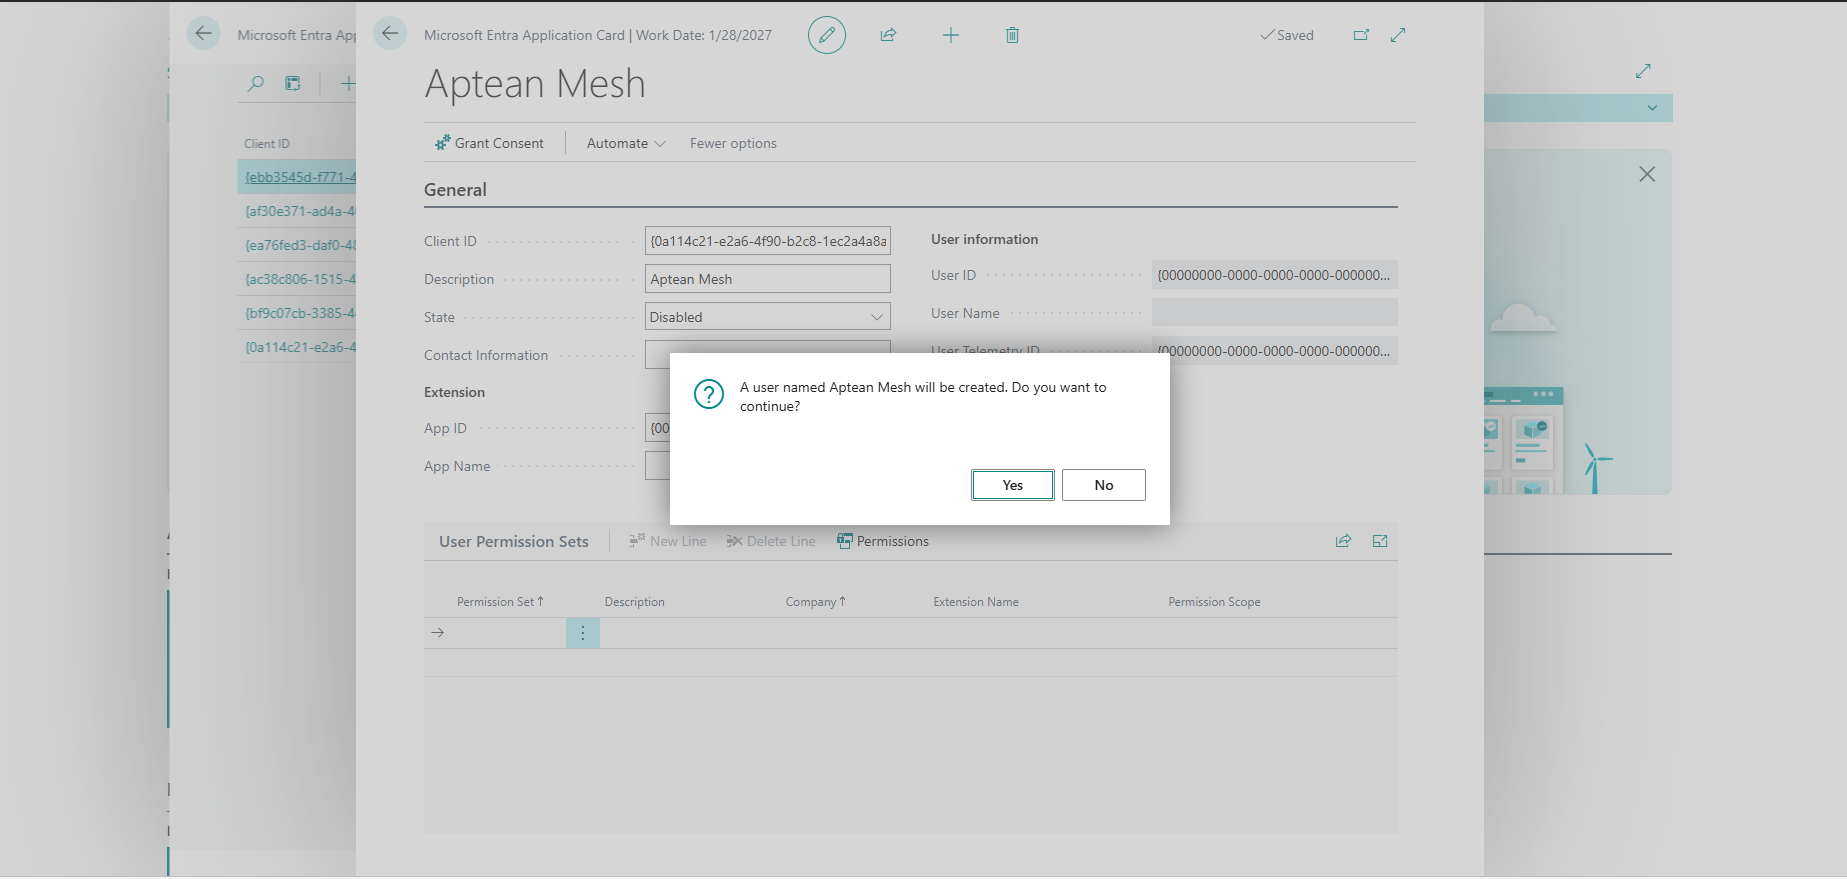Viewport: 1847px width, 879px height.
Task: Open the State dropdown showing Disabled
Action: pyautogui.click(x=768, y=317)
